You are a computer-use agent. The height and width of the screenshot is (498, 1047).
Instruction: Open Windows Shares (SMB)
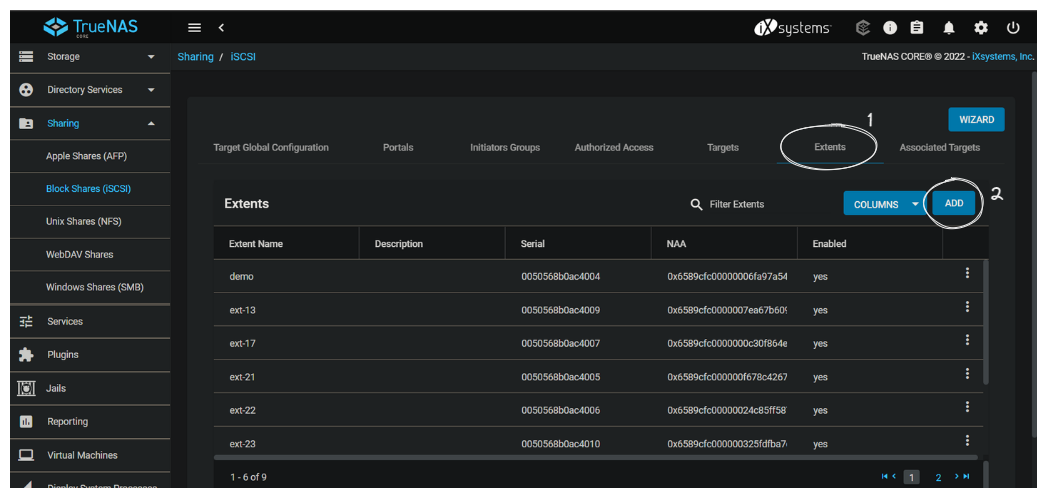[x=95, y=288]
